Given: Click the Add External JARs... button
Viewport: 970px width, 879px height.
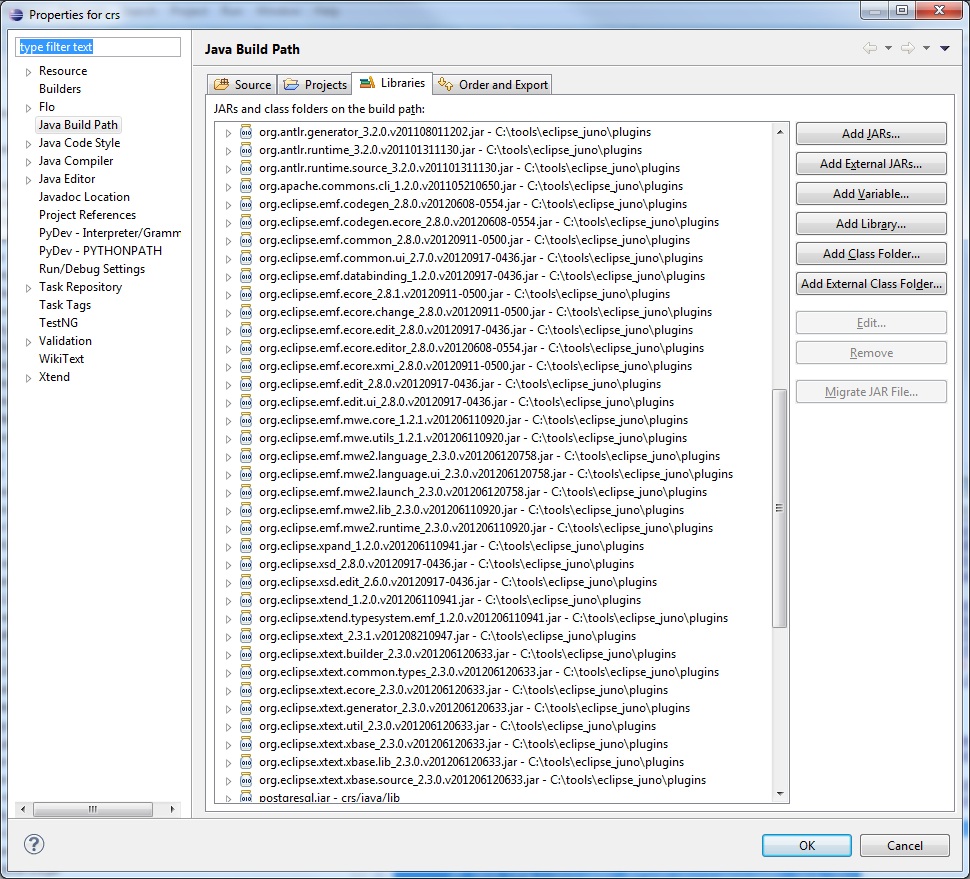Looking at the screenshot, I should 871,164.
